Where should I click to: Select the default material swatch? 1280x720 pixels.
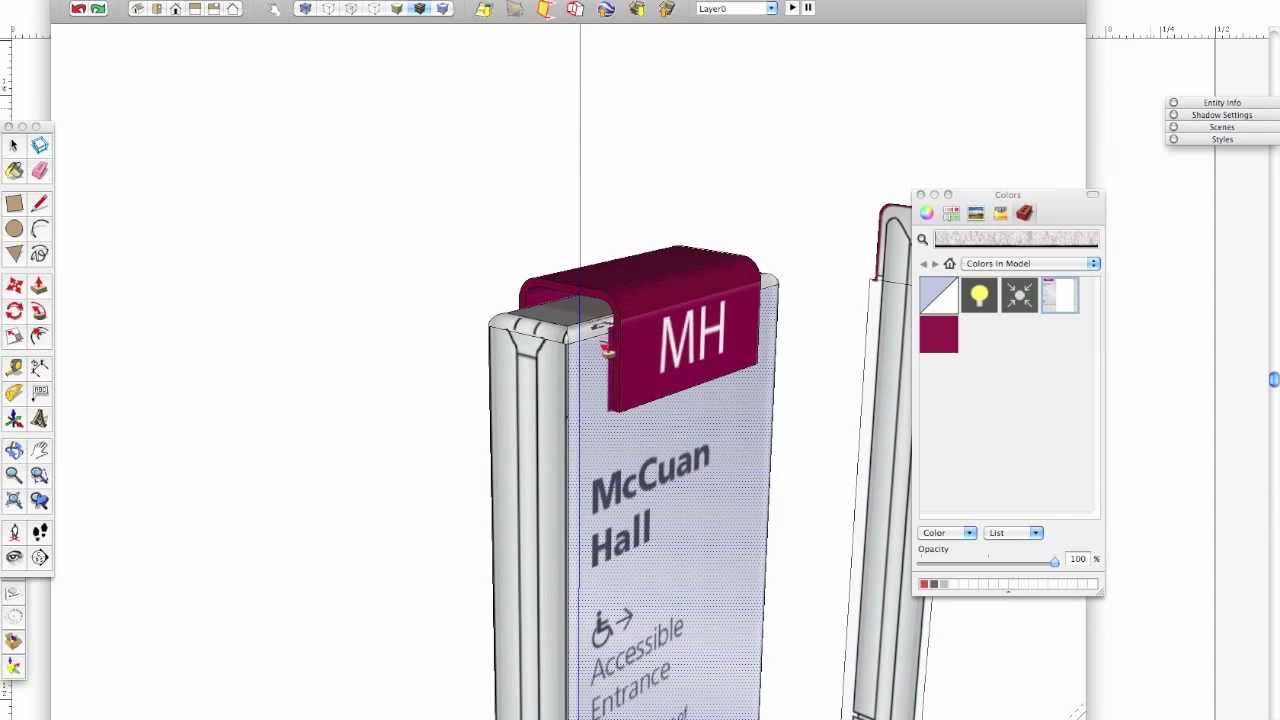[x=939, y=296]
